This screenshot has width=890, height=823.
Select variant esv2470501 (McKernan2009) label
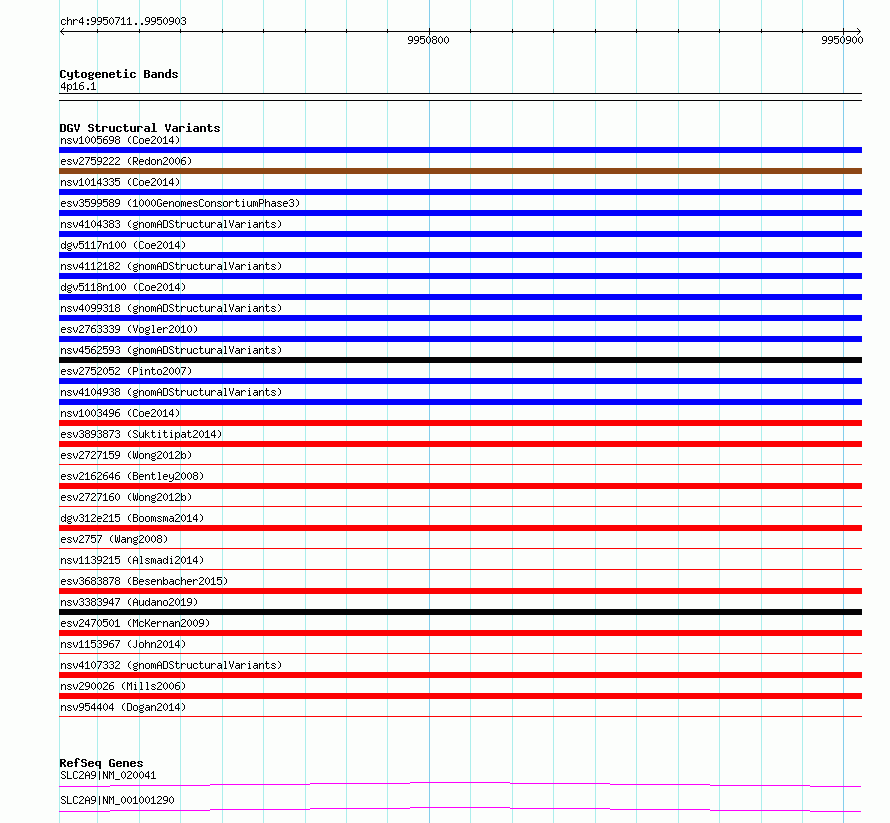(135, 623)
